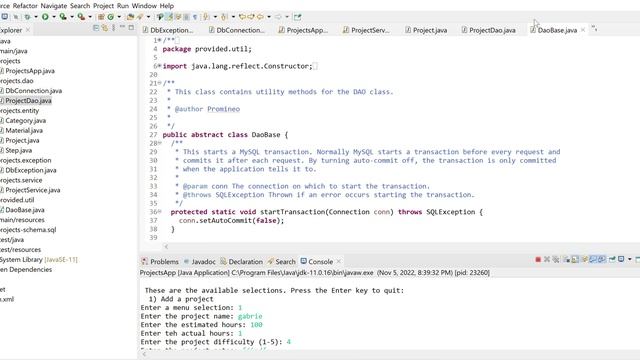Select Step.java in Package Explorer
The width and height of the screenshot is (640, 360).
tap(18, 150)
